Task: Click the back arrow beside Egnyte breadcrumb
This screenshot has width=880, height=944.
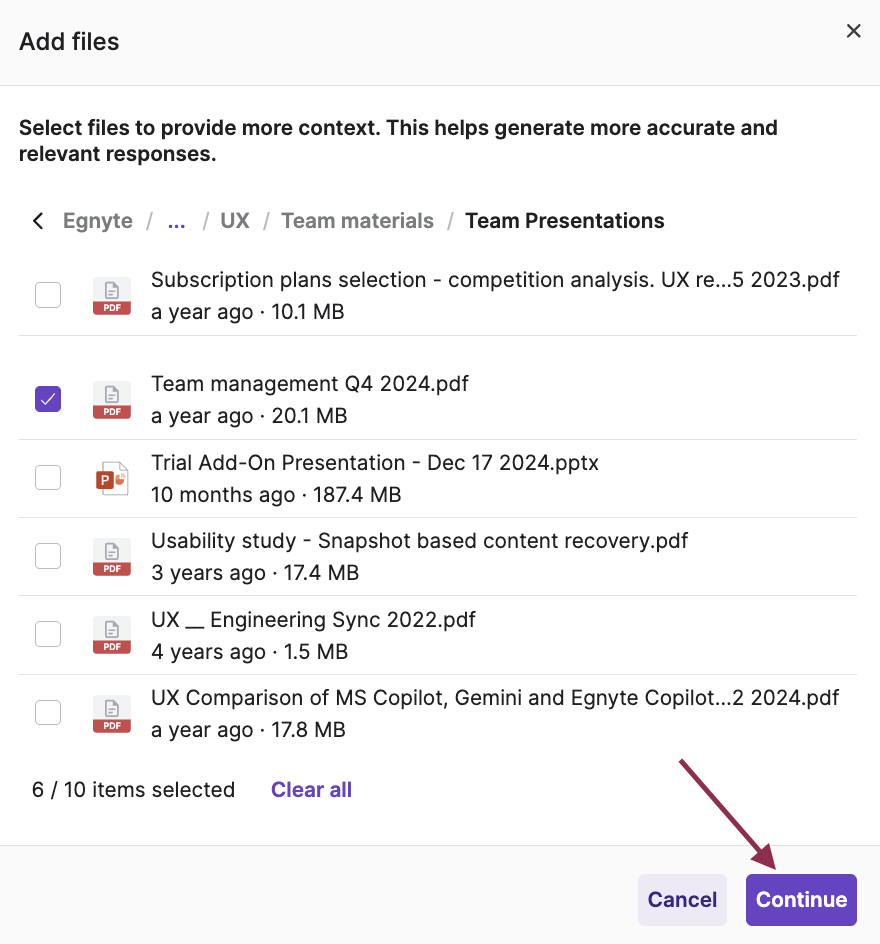Action: pyautogui.click(x=37, y=221)
